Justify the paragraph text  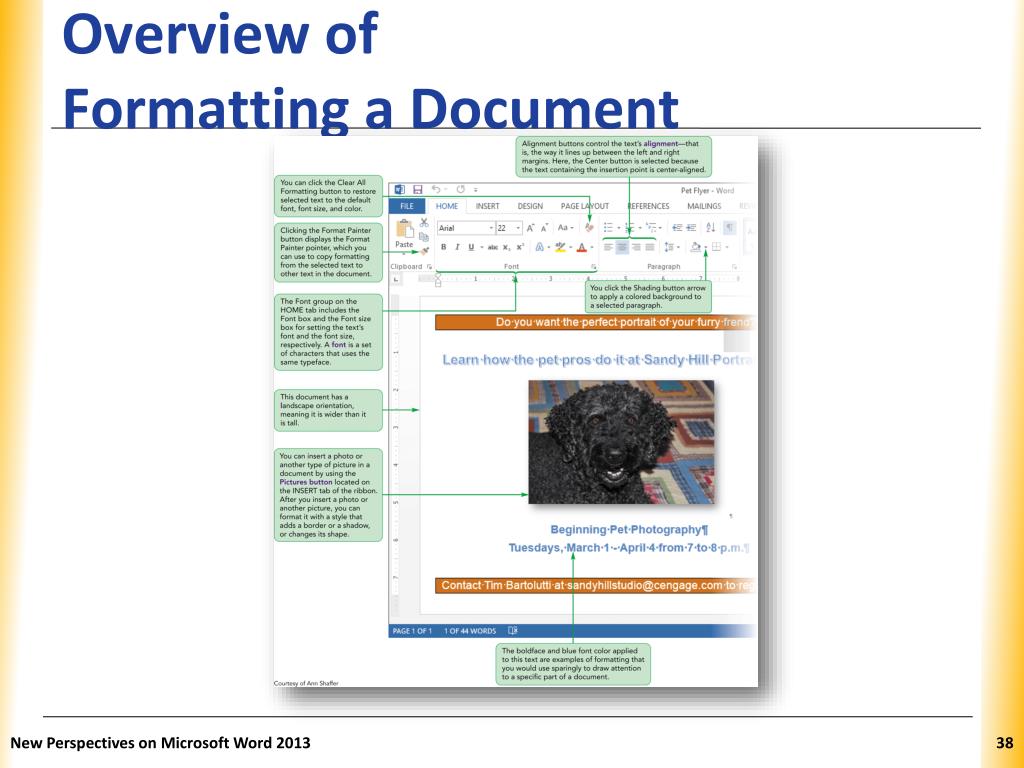650,247
